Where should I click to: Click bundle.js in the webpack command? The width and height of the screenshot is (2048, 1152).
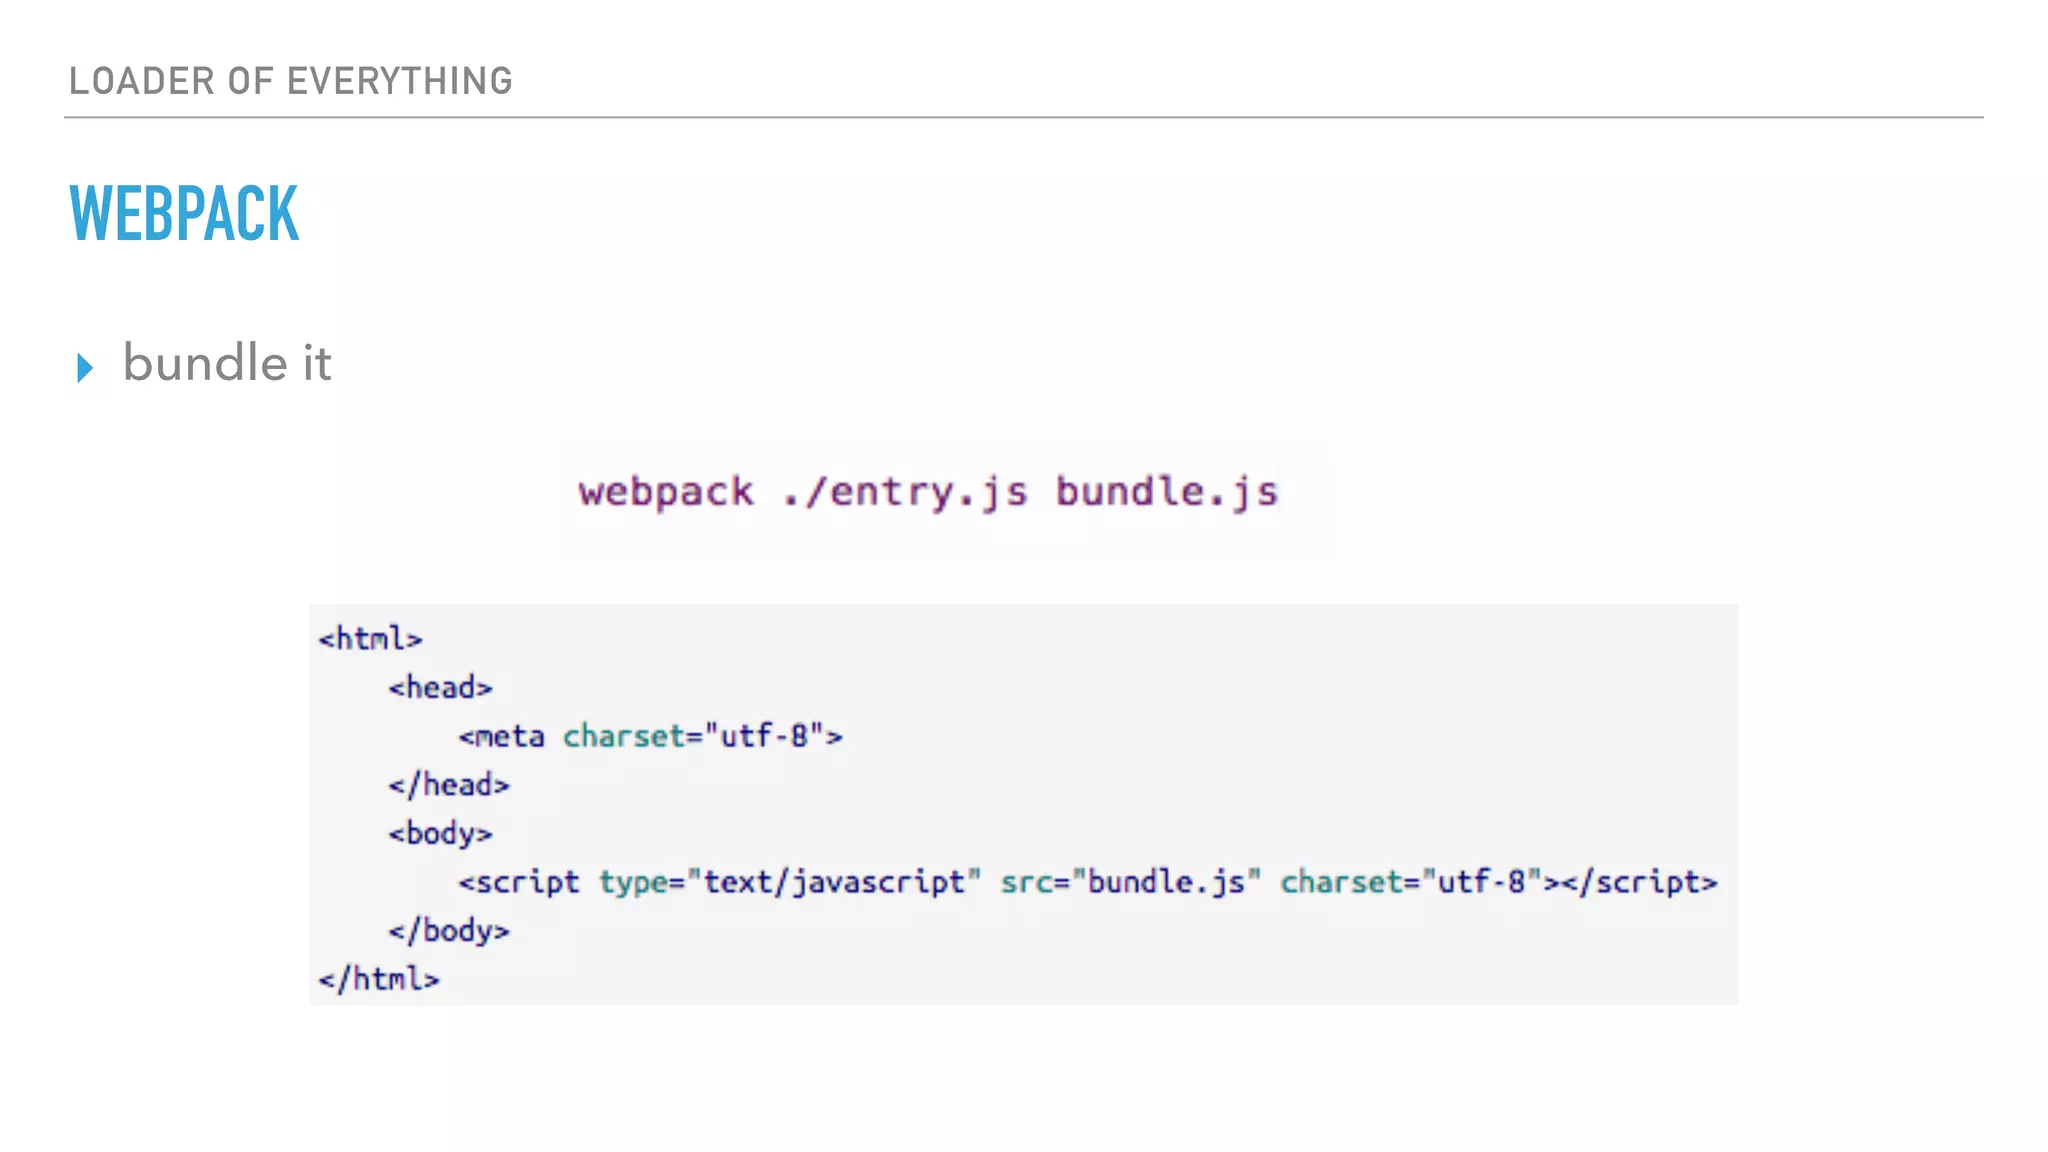(1167, 492)
